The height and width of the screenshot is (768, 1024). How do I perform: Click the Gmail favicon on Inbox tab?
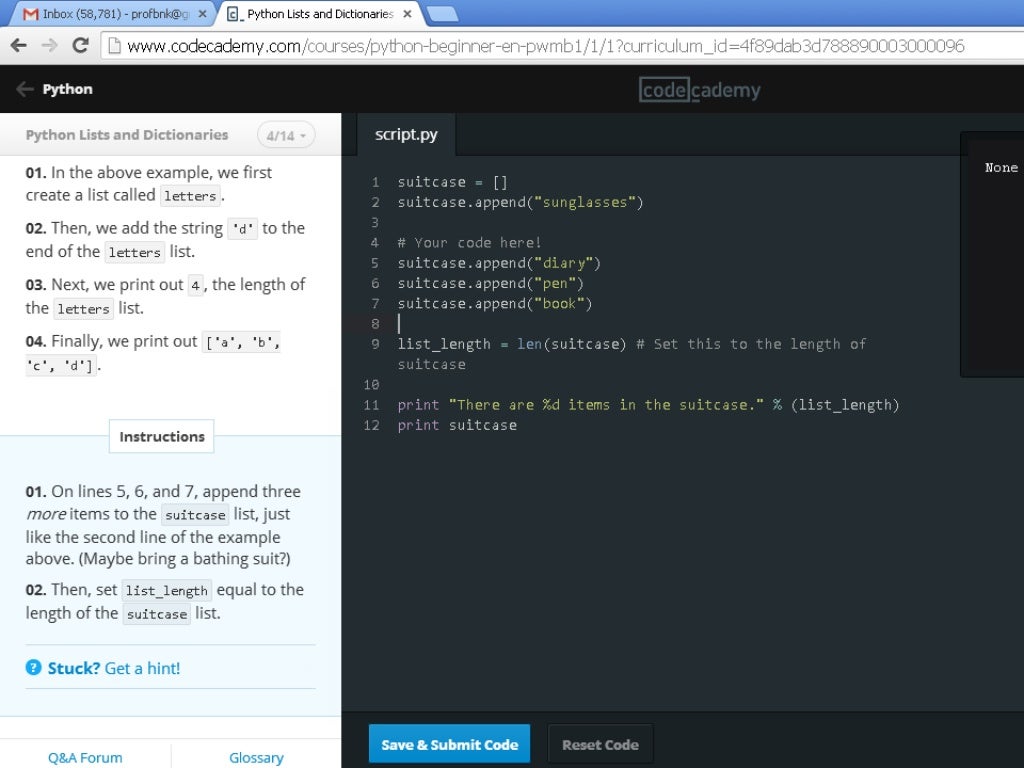point(30,14)
